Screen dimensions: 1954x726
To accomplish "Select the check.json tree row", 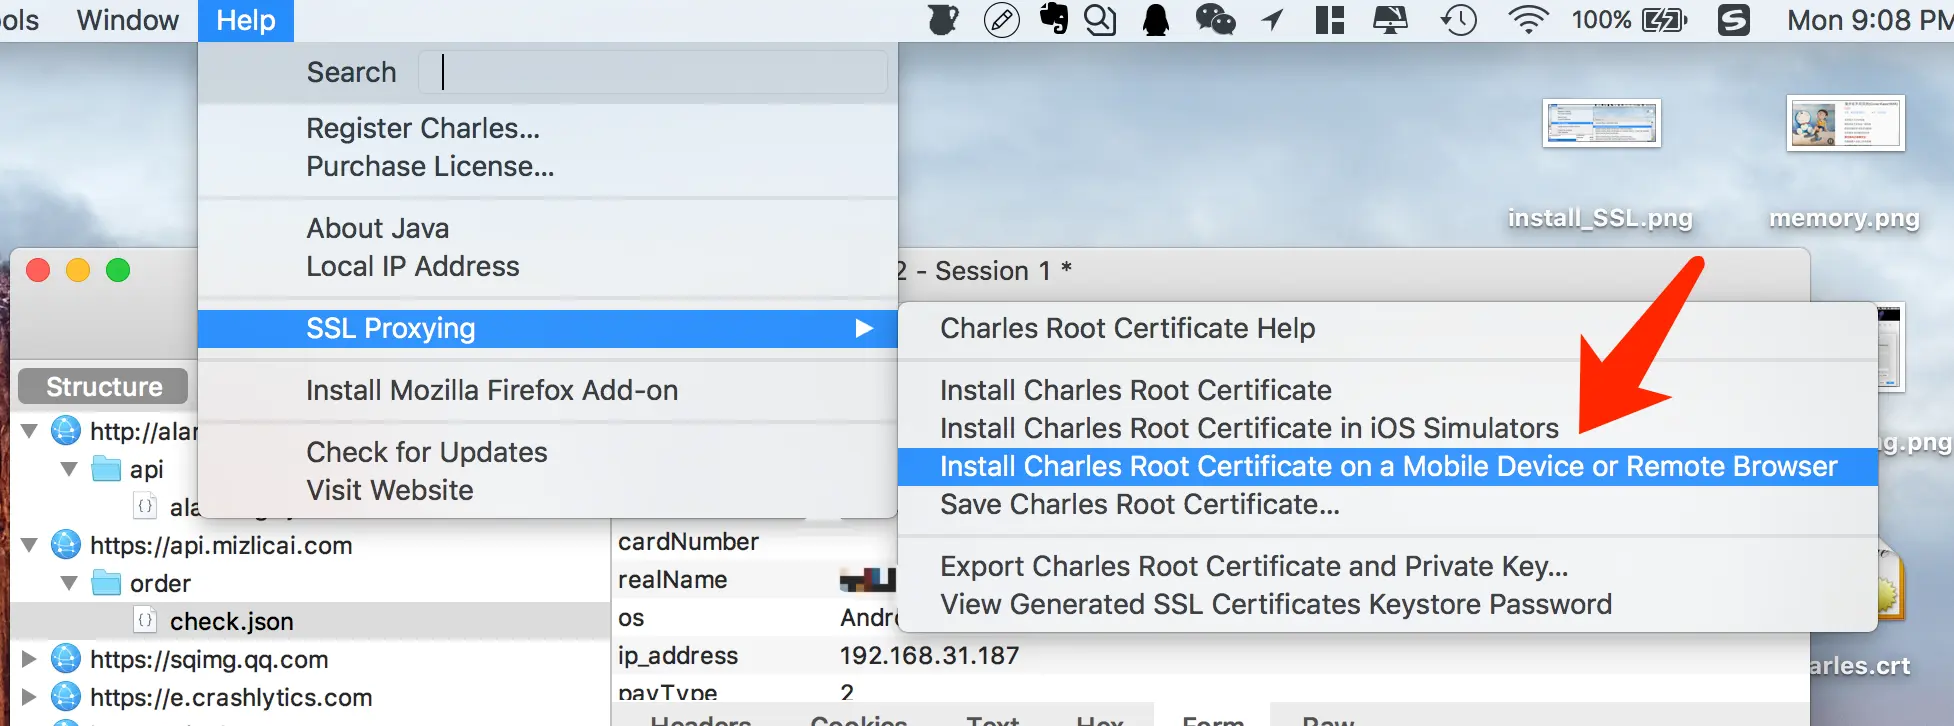I will point(311,621).
